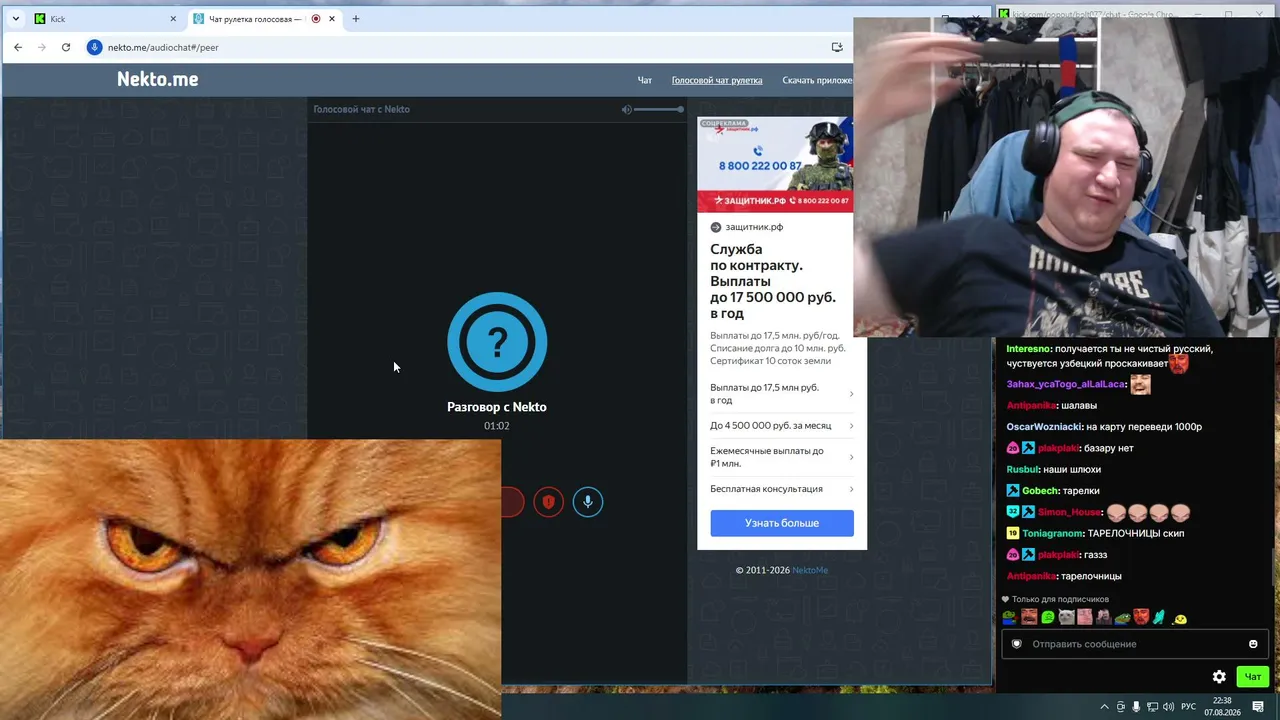The image size is (1280, 720).
Task: Open the tab search dropdown arrow
Action: coord(16,19)
